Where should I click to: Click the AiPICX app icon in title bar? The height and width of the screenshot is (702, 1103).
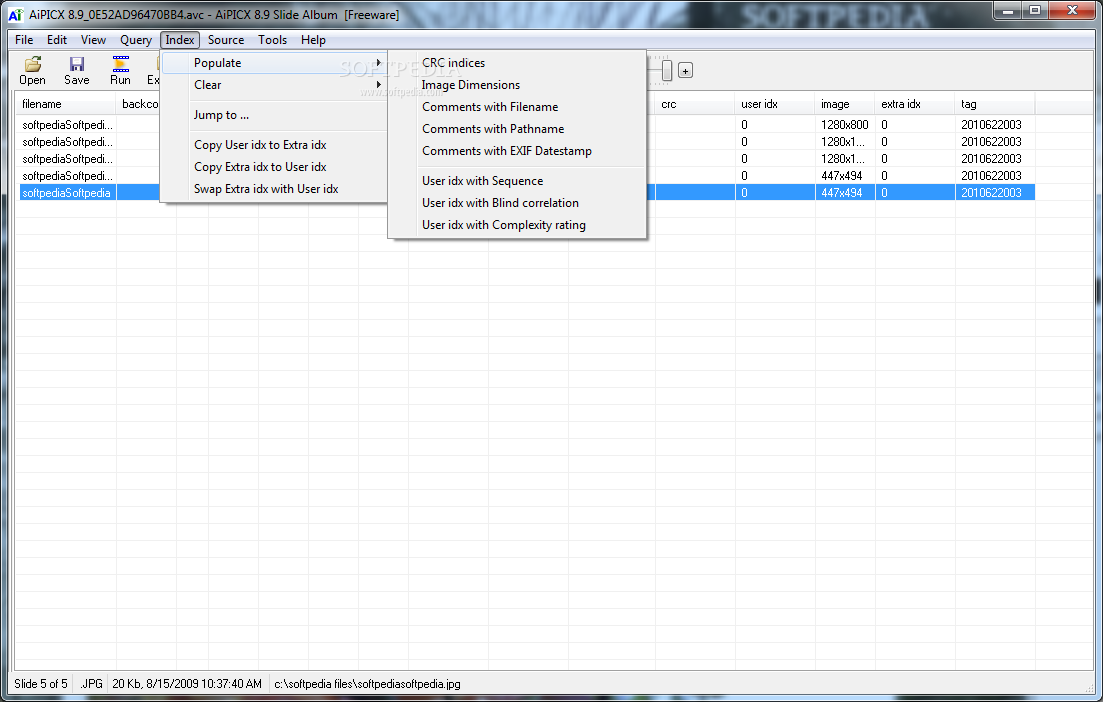[15, 15]
